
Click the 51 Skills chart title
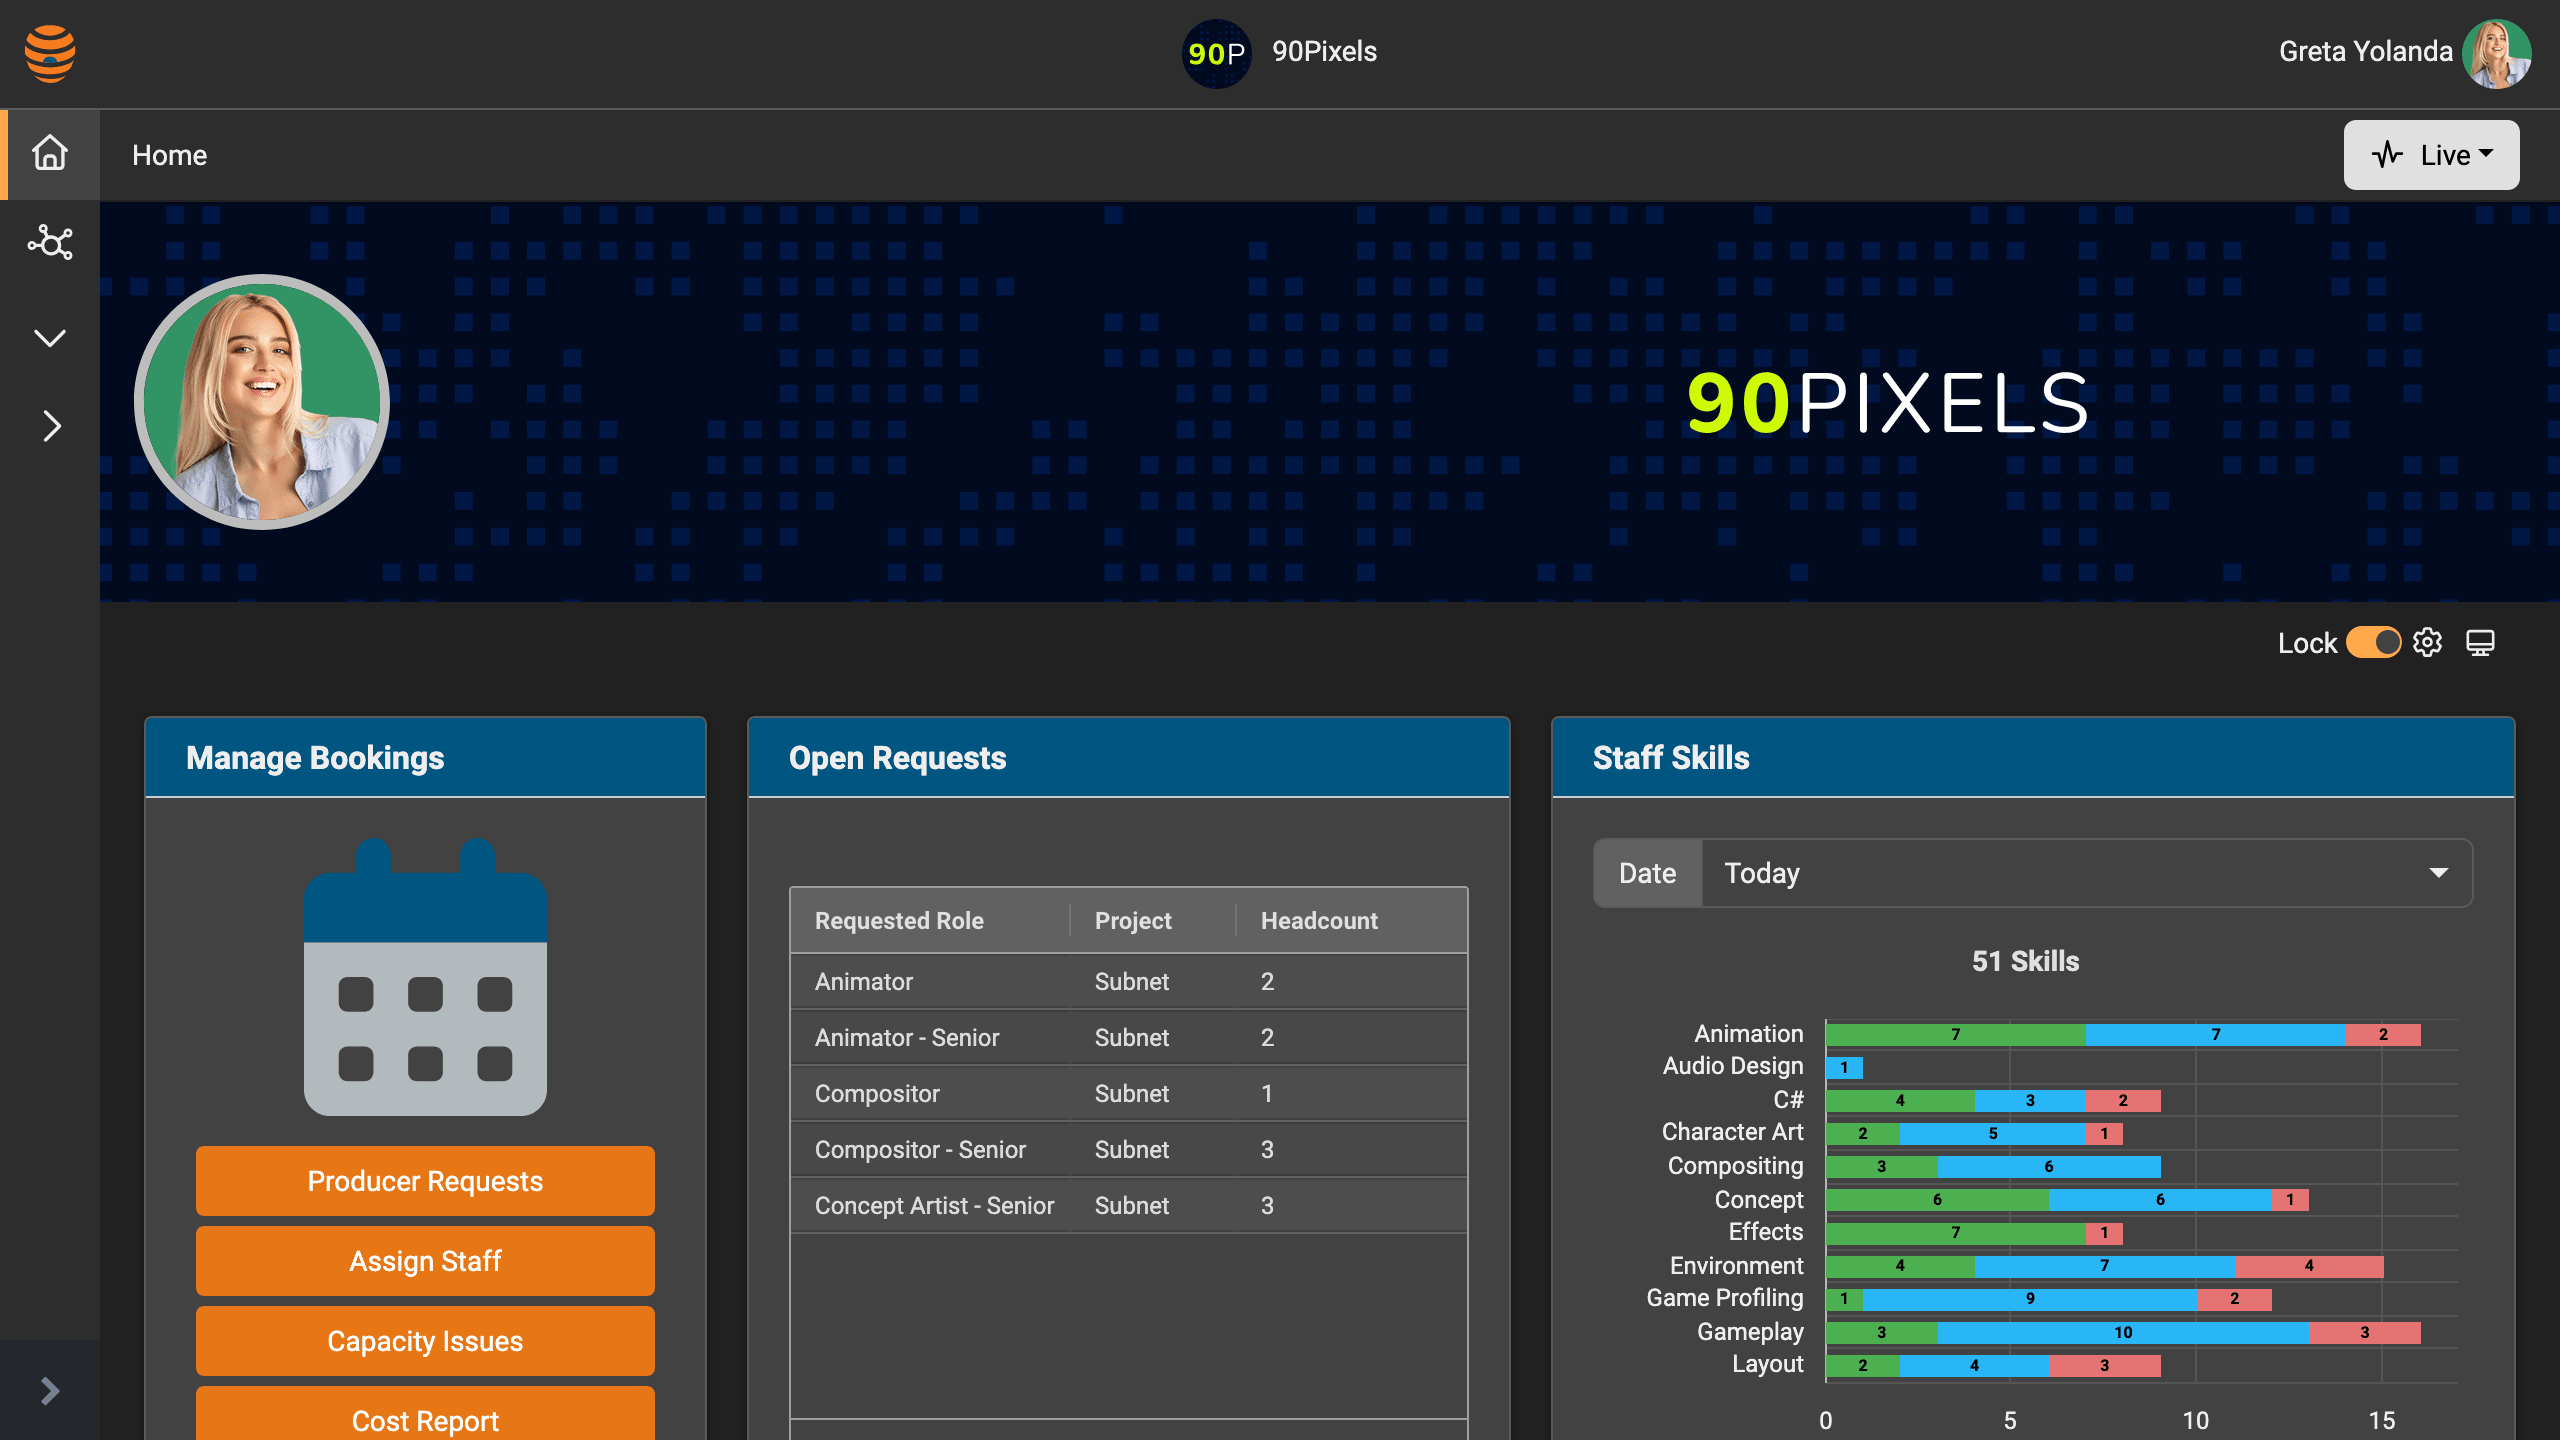click(2025, 961)
